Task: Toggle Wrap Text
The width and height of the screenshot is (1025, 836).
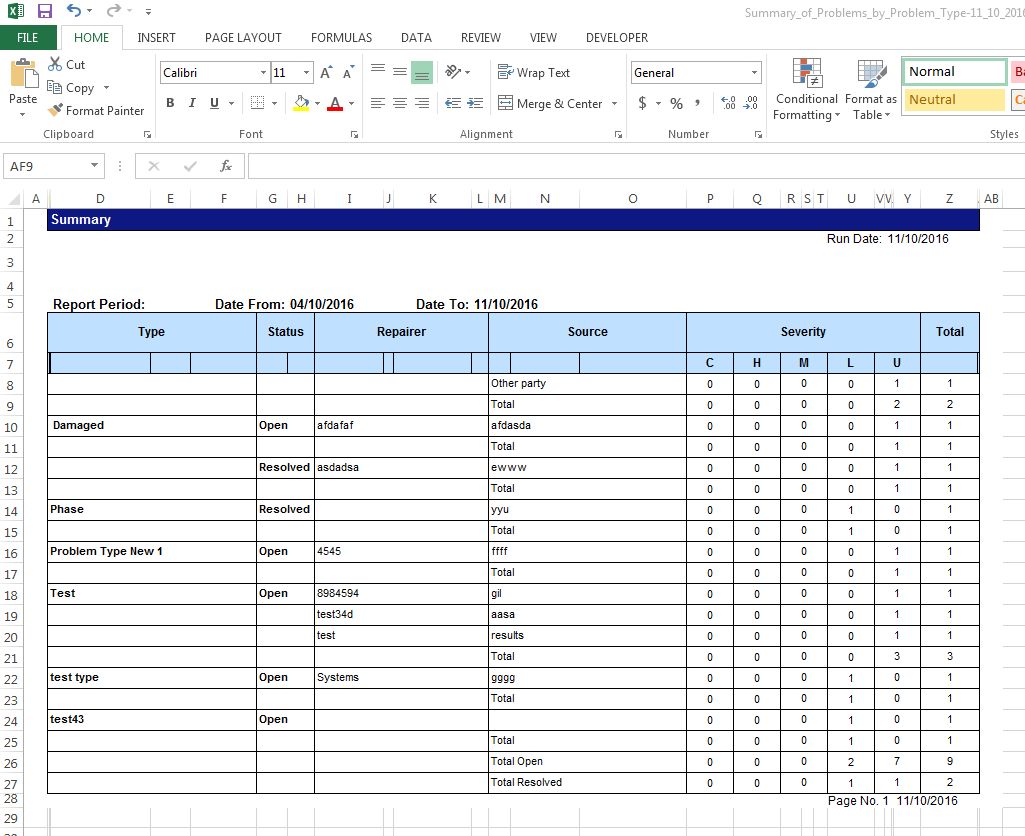Action: pos(533,73)
